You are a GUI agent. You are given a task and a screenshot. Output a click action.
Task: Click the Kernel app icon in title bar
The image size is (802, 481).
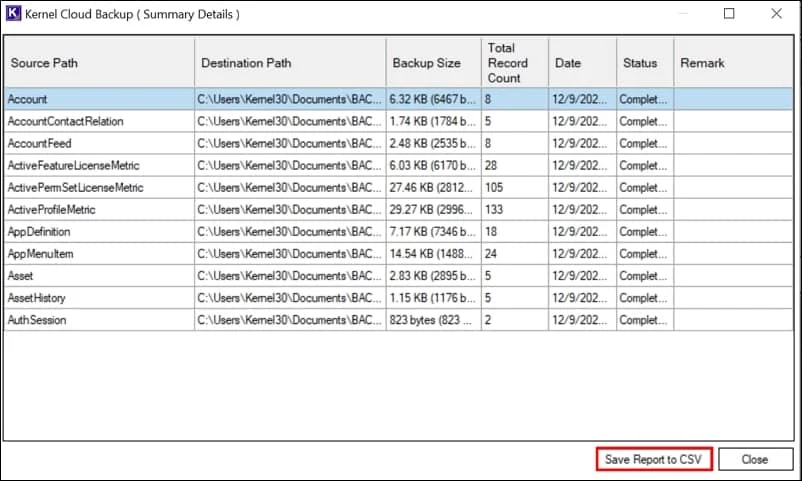pos(13,13)
